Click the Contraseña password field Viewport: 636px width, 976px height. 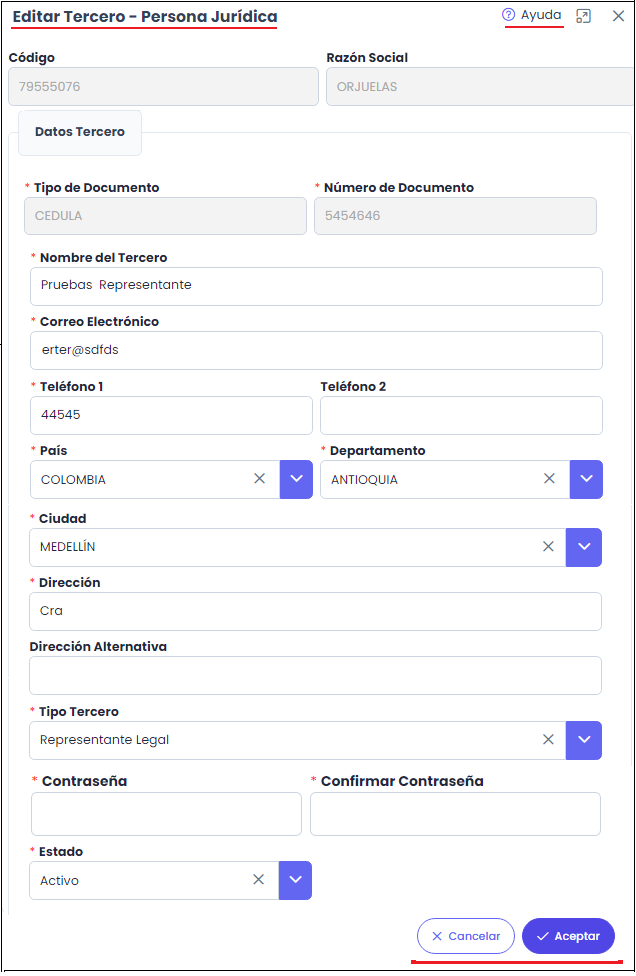(166, 814)
